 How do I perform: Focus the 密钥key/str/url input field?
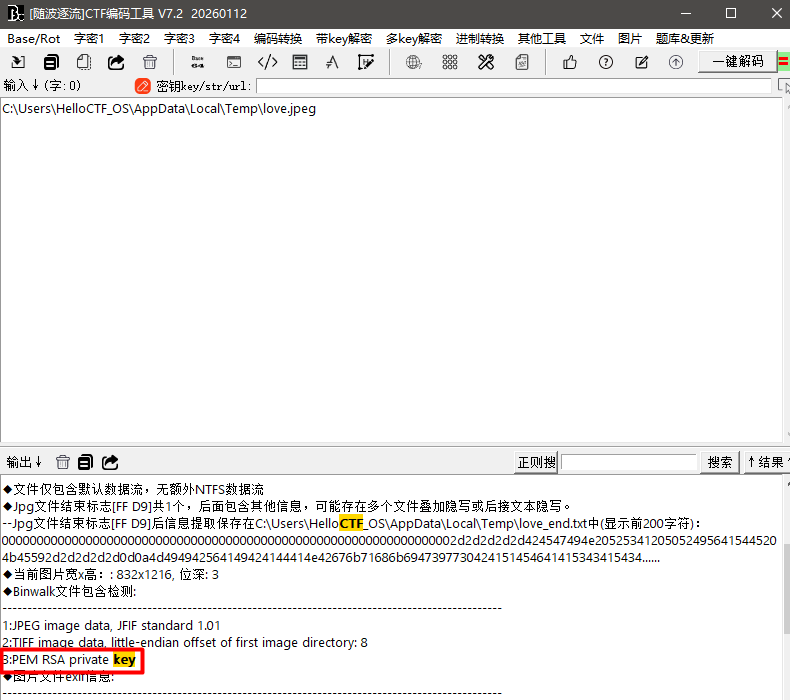513,86
